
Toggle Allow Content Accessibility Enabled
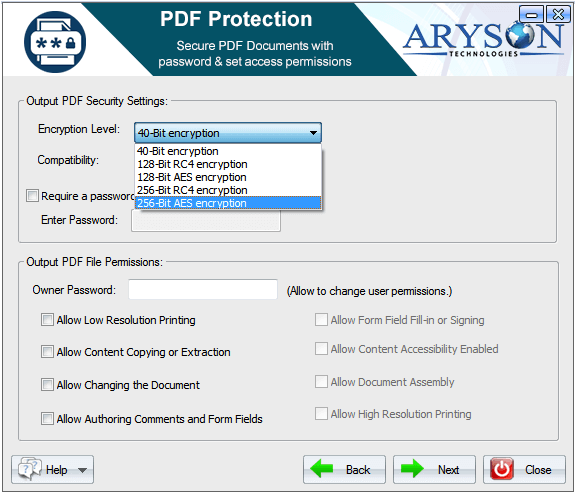(321, 348)
